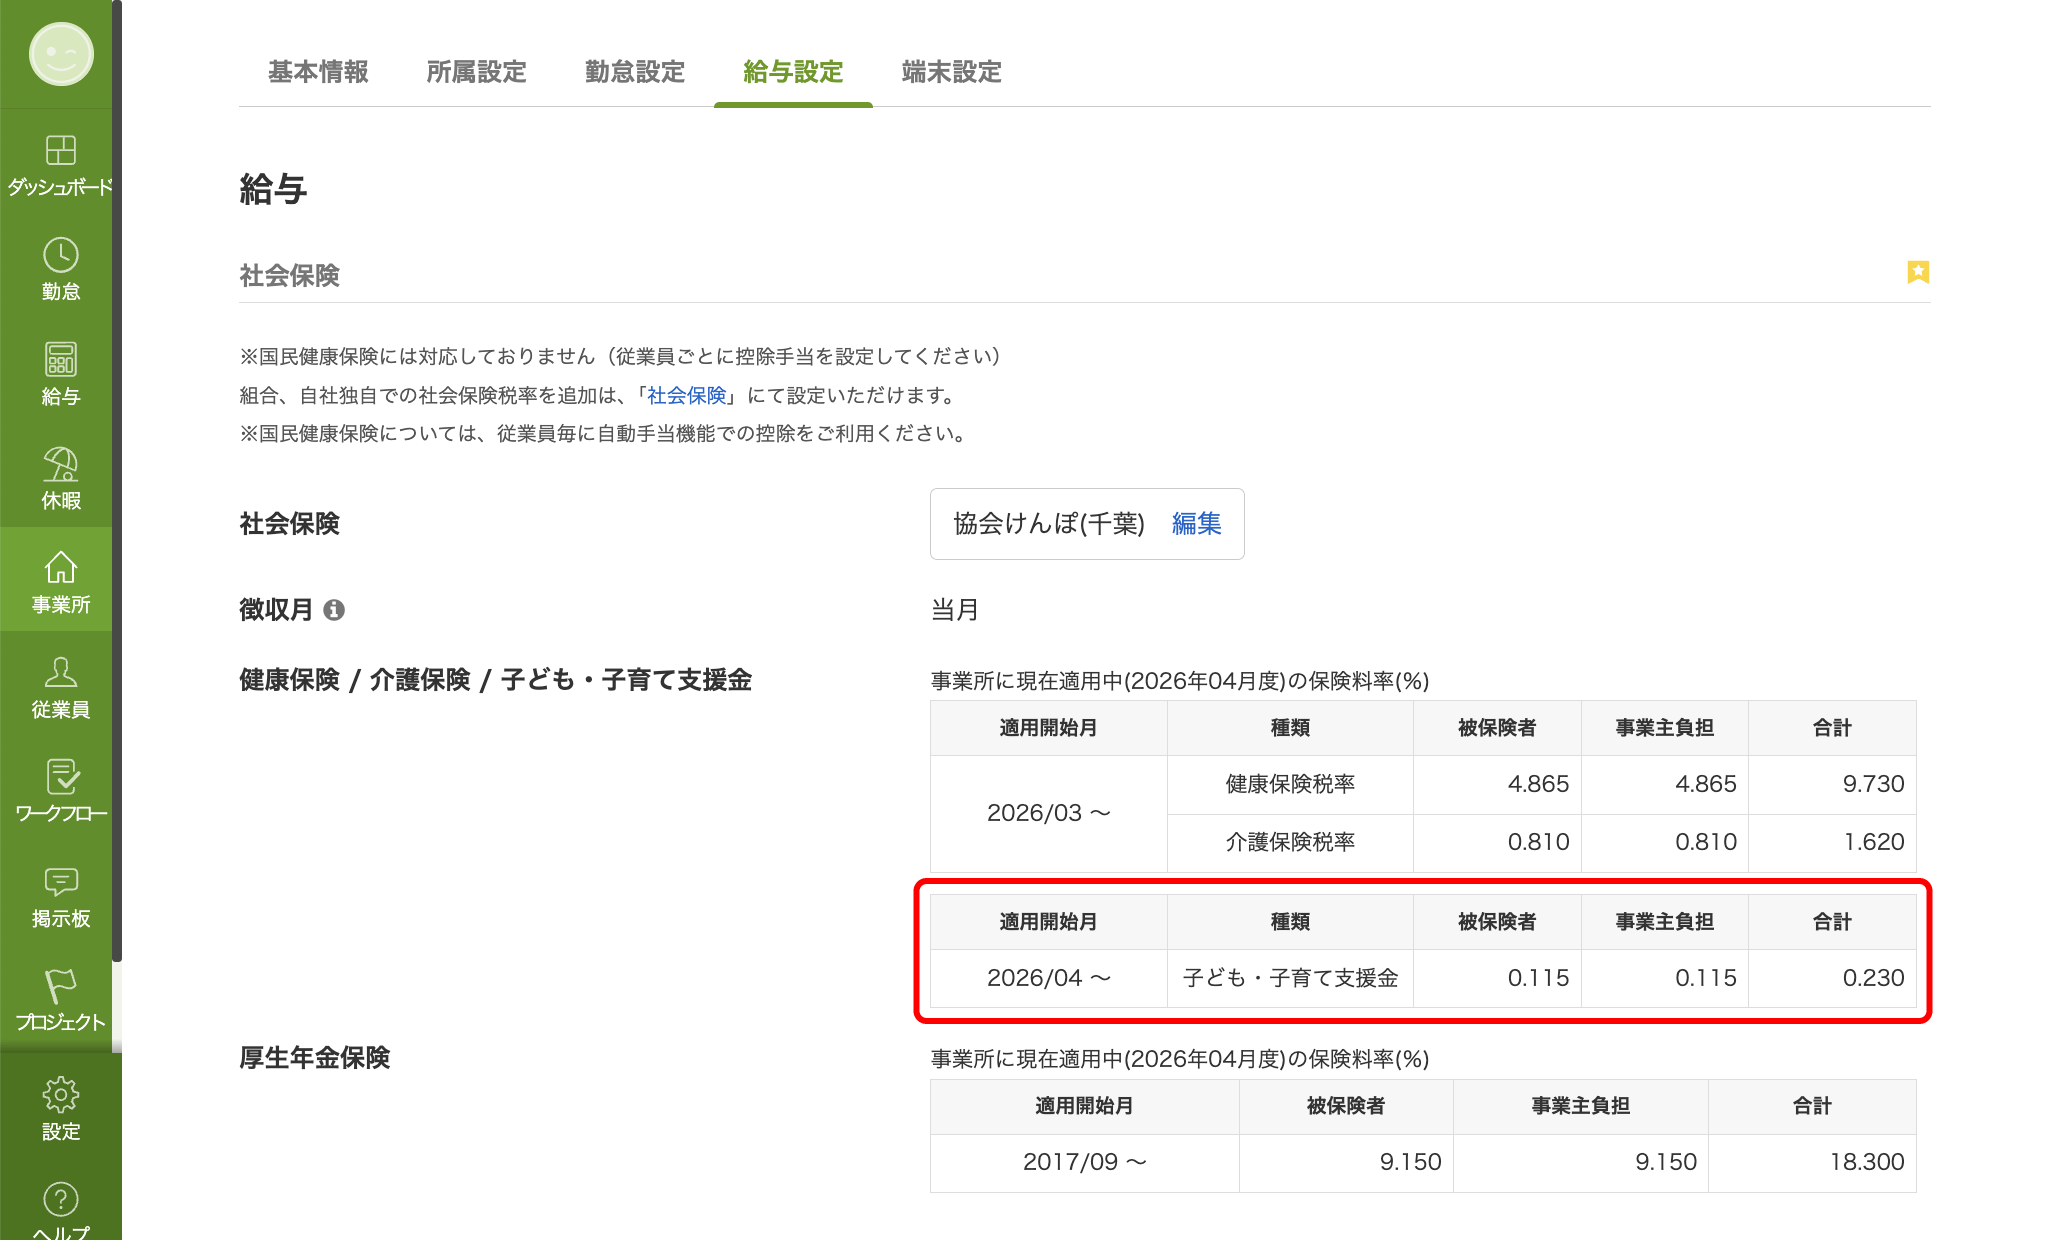Open the 勤怠設定 tab

(635, 72)
